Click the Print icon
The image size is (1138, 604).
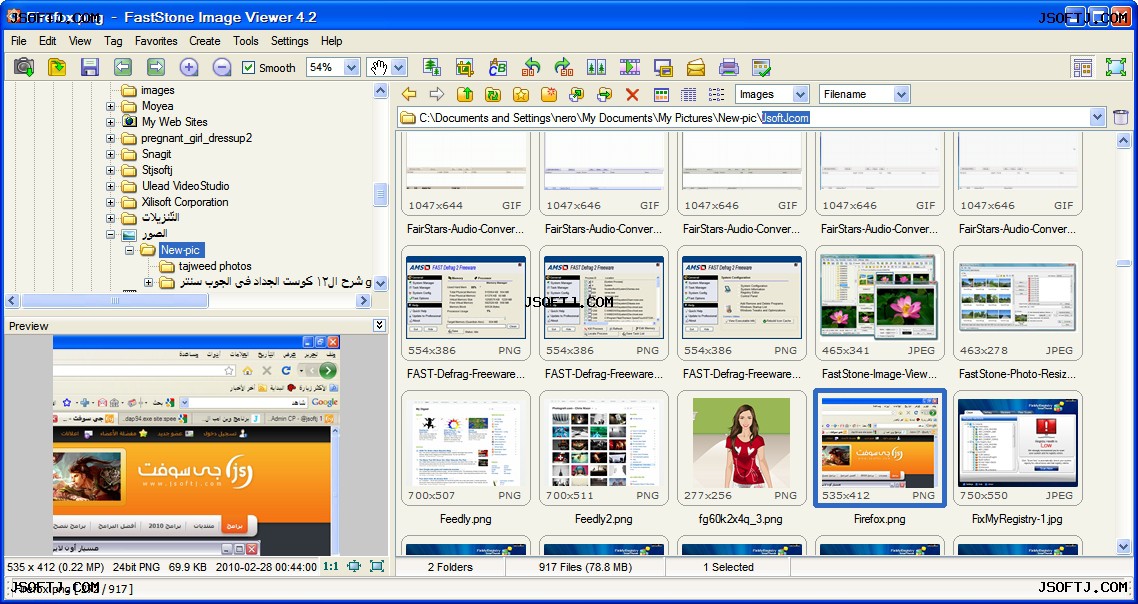coord(729,68)
